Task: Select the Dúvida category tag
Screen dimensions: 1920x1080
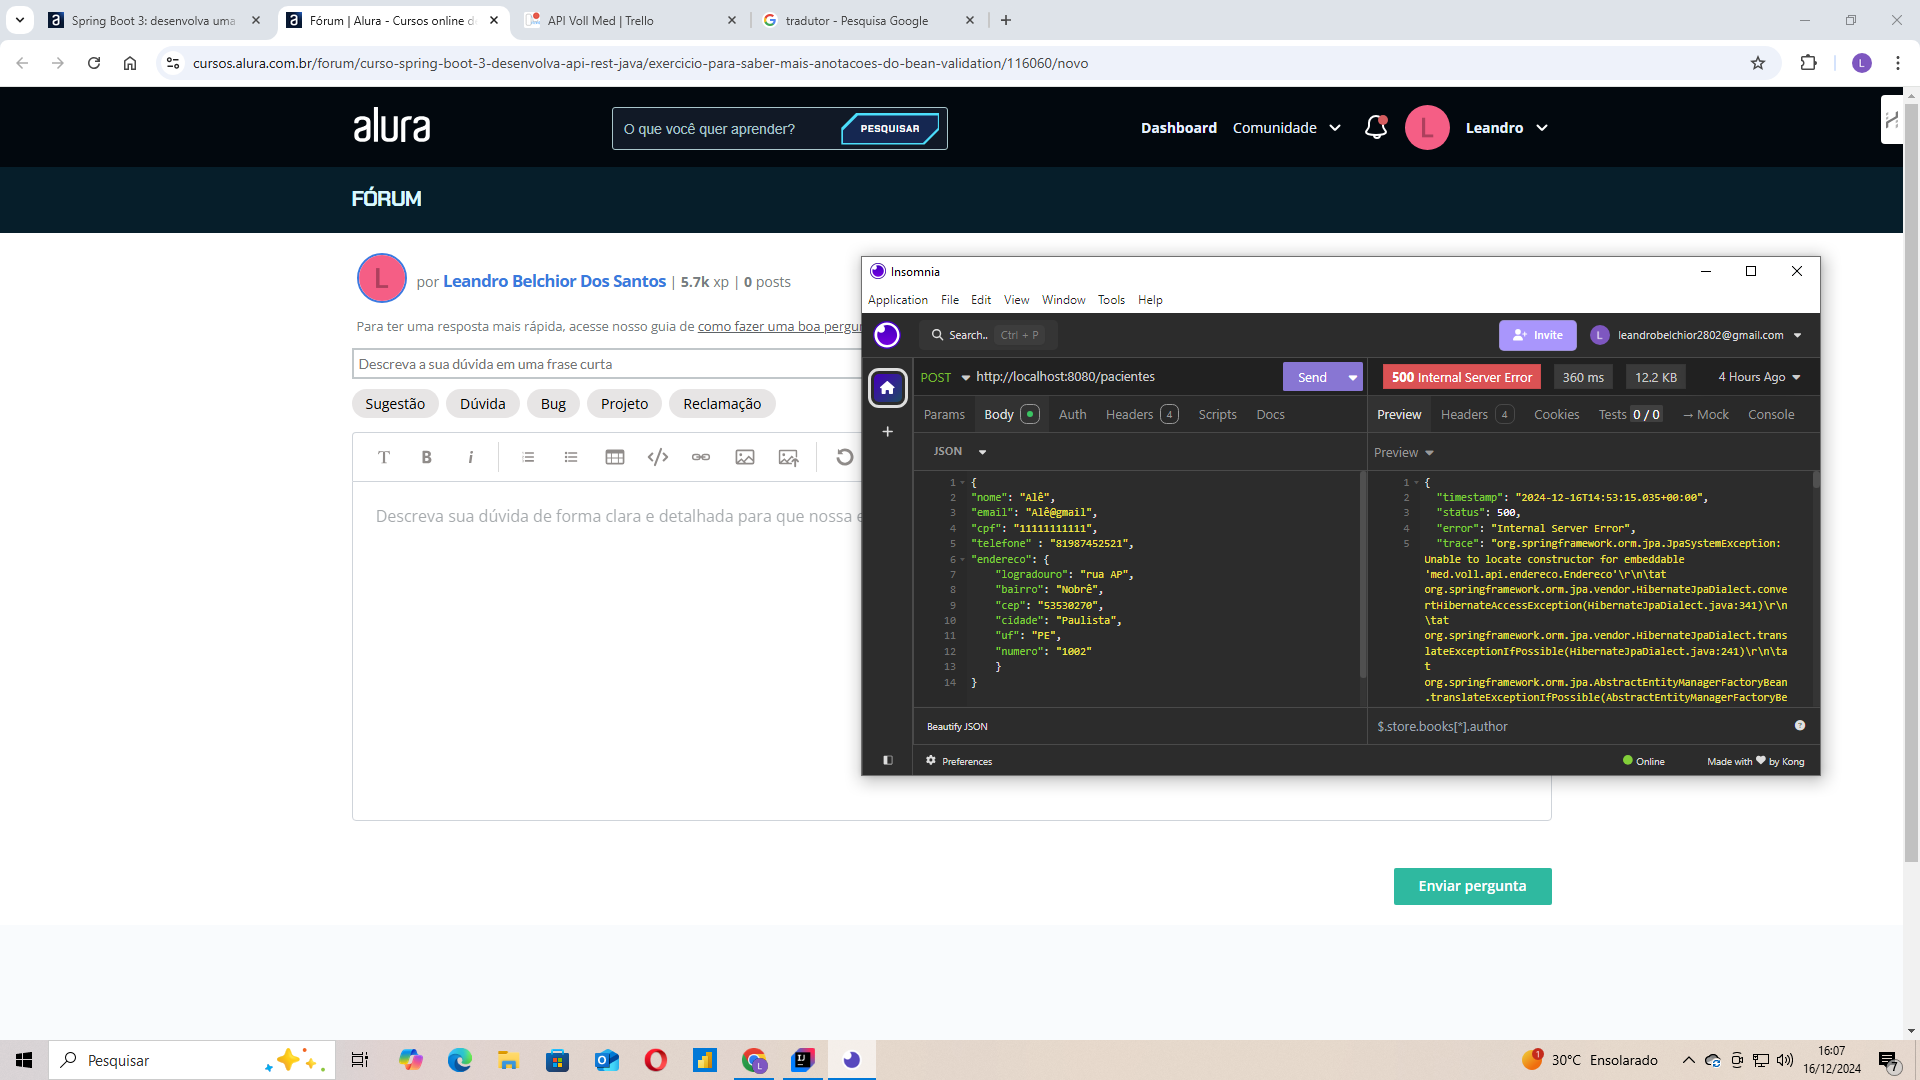Action: tap(482, 404)
